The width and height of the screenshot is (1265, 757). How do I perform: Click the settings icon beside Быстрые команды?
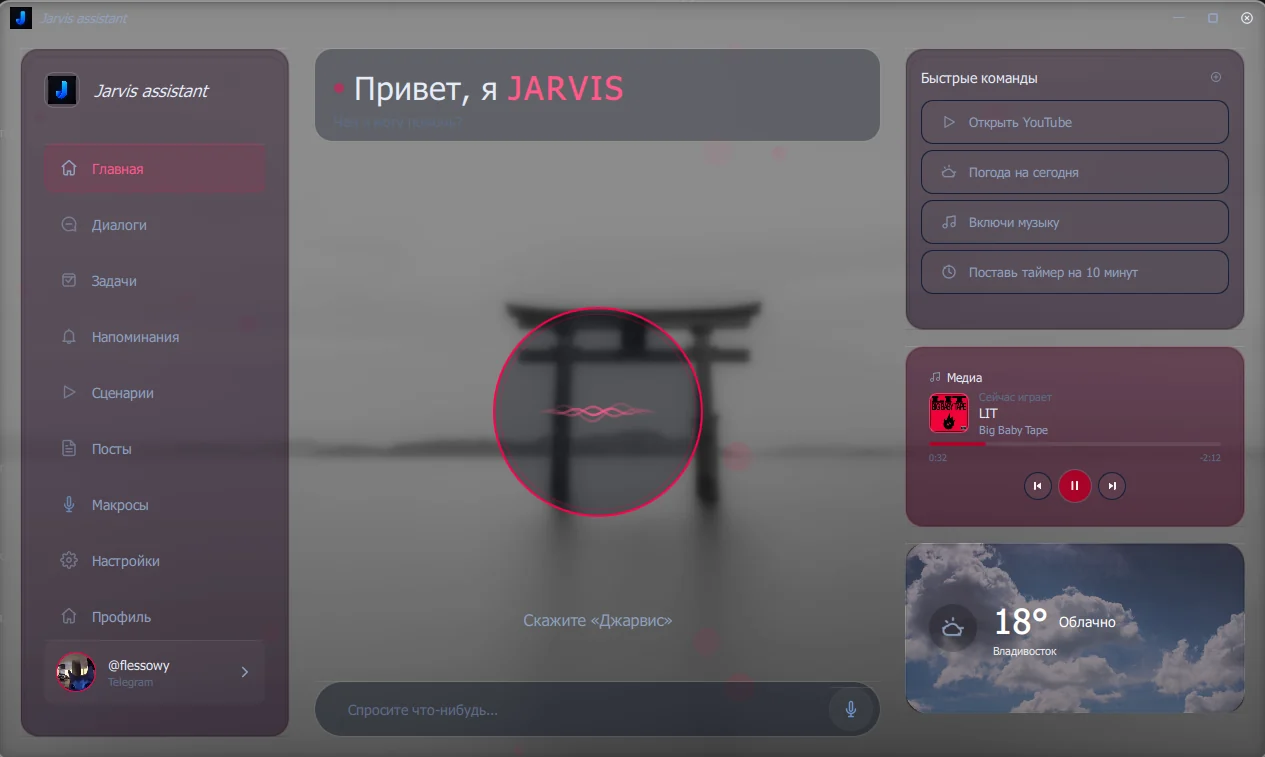(1216, 77)
